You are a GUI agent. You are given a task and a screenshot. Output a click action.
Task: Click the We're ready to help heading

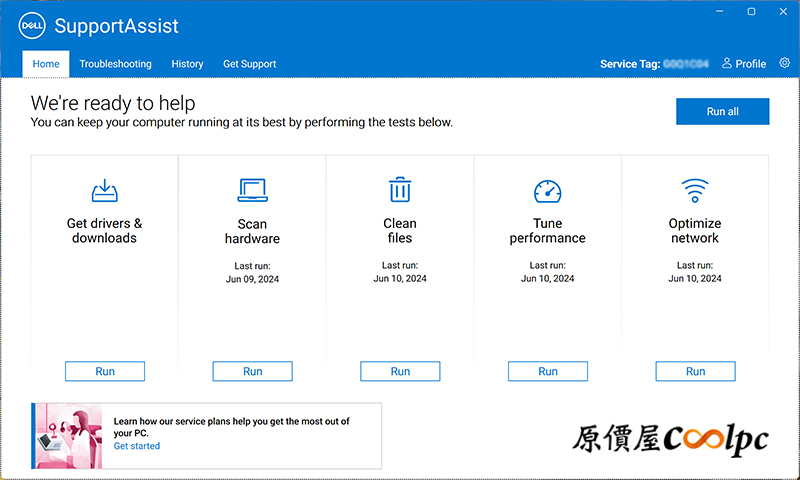click(113, 103)
